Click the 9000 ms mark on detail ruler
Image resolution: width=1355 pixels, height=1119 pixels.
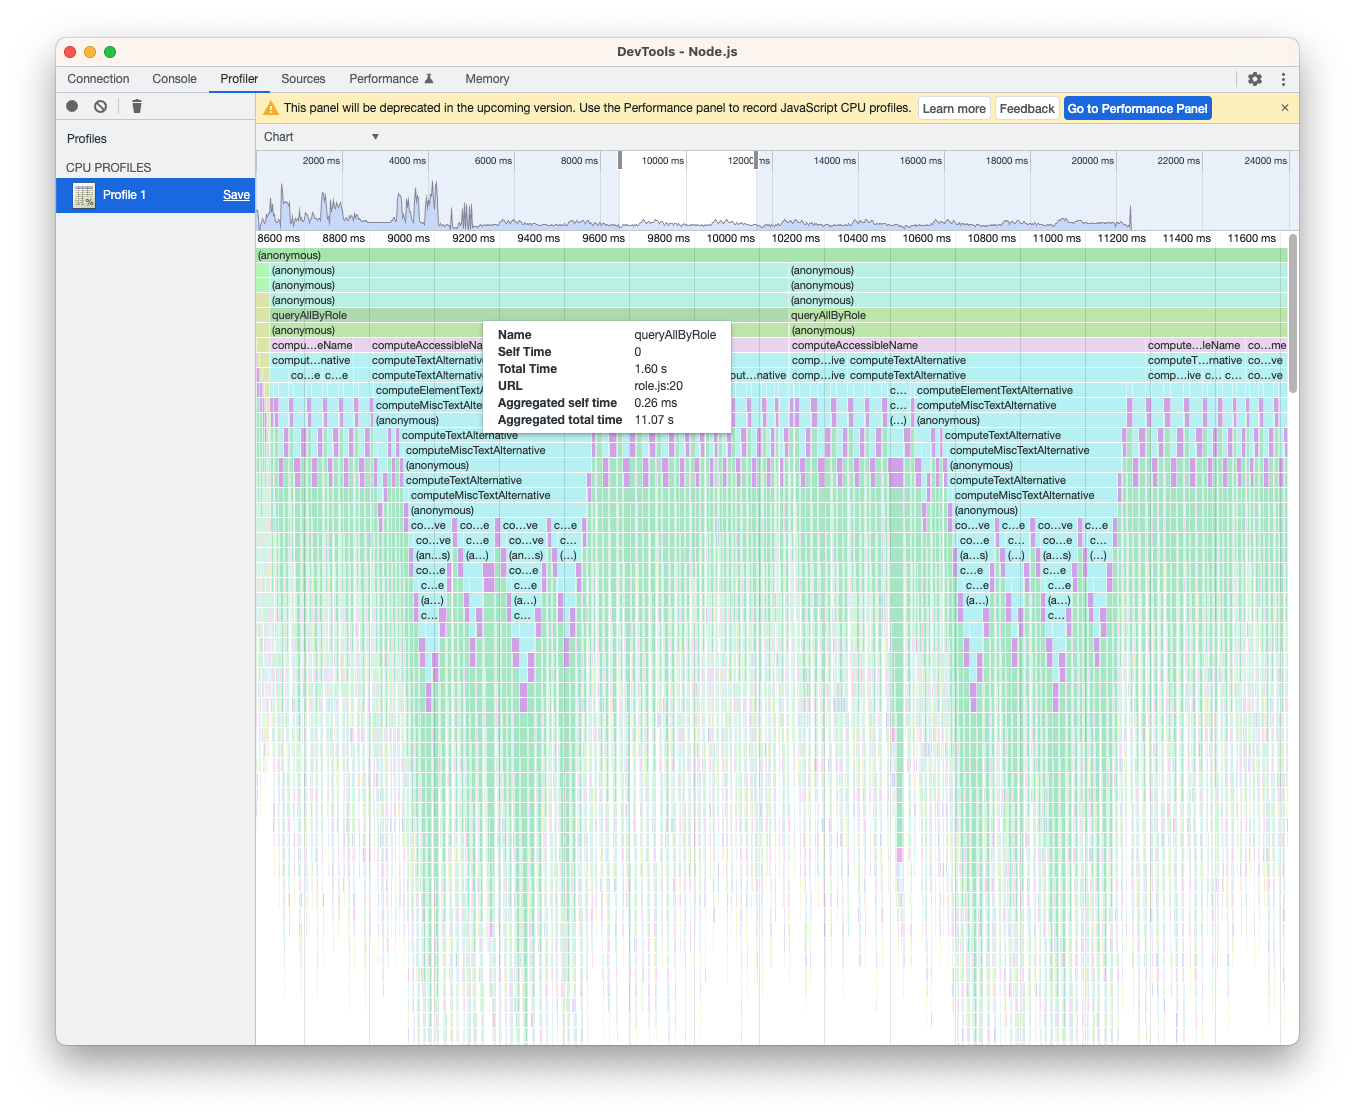point(408,239)
